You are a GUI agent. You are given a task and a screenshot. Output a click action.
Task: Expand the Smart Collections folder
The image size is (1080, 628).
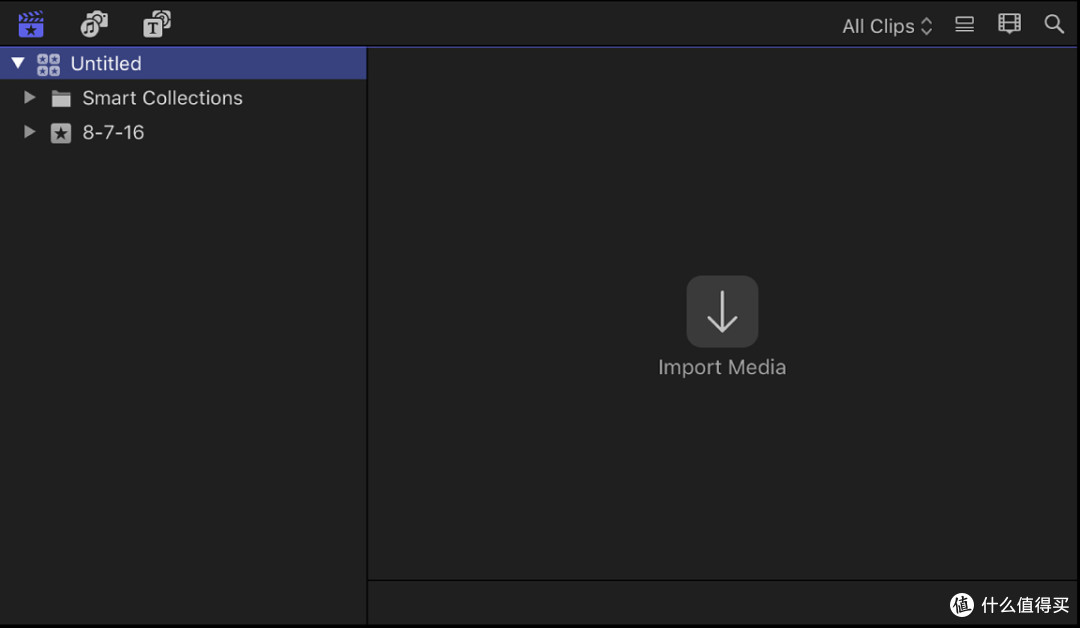pos(30,97)
